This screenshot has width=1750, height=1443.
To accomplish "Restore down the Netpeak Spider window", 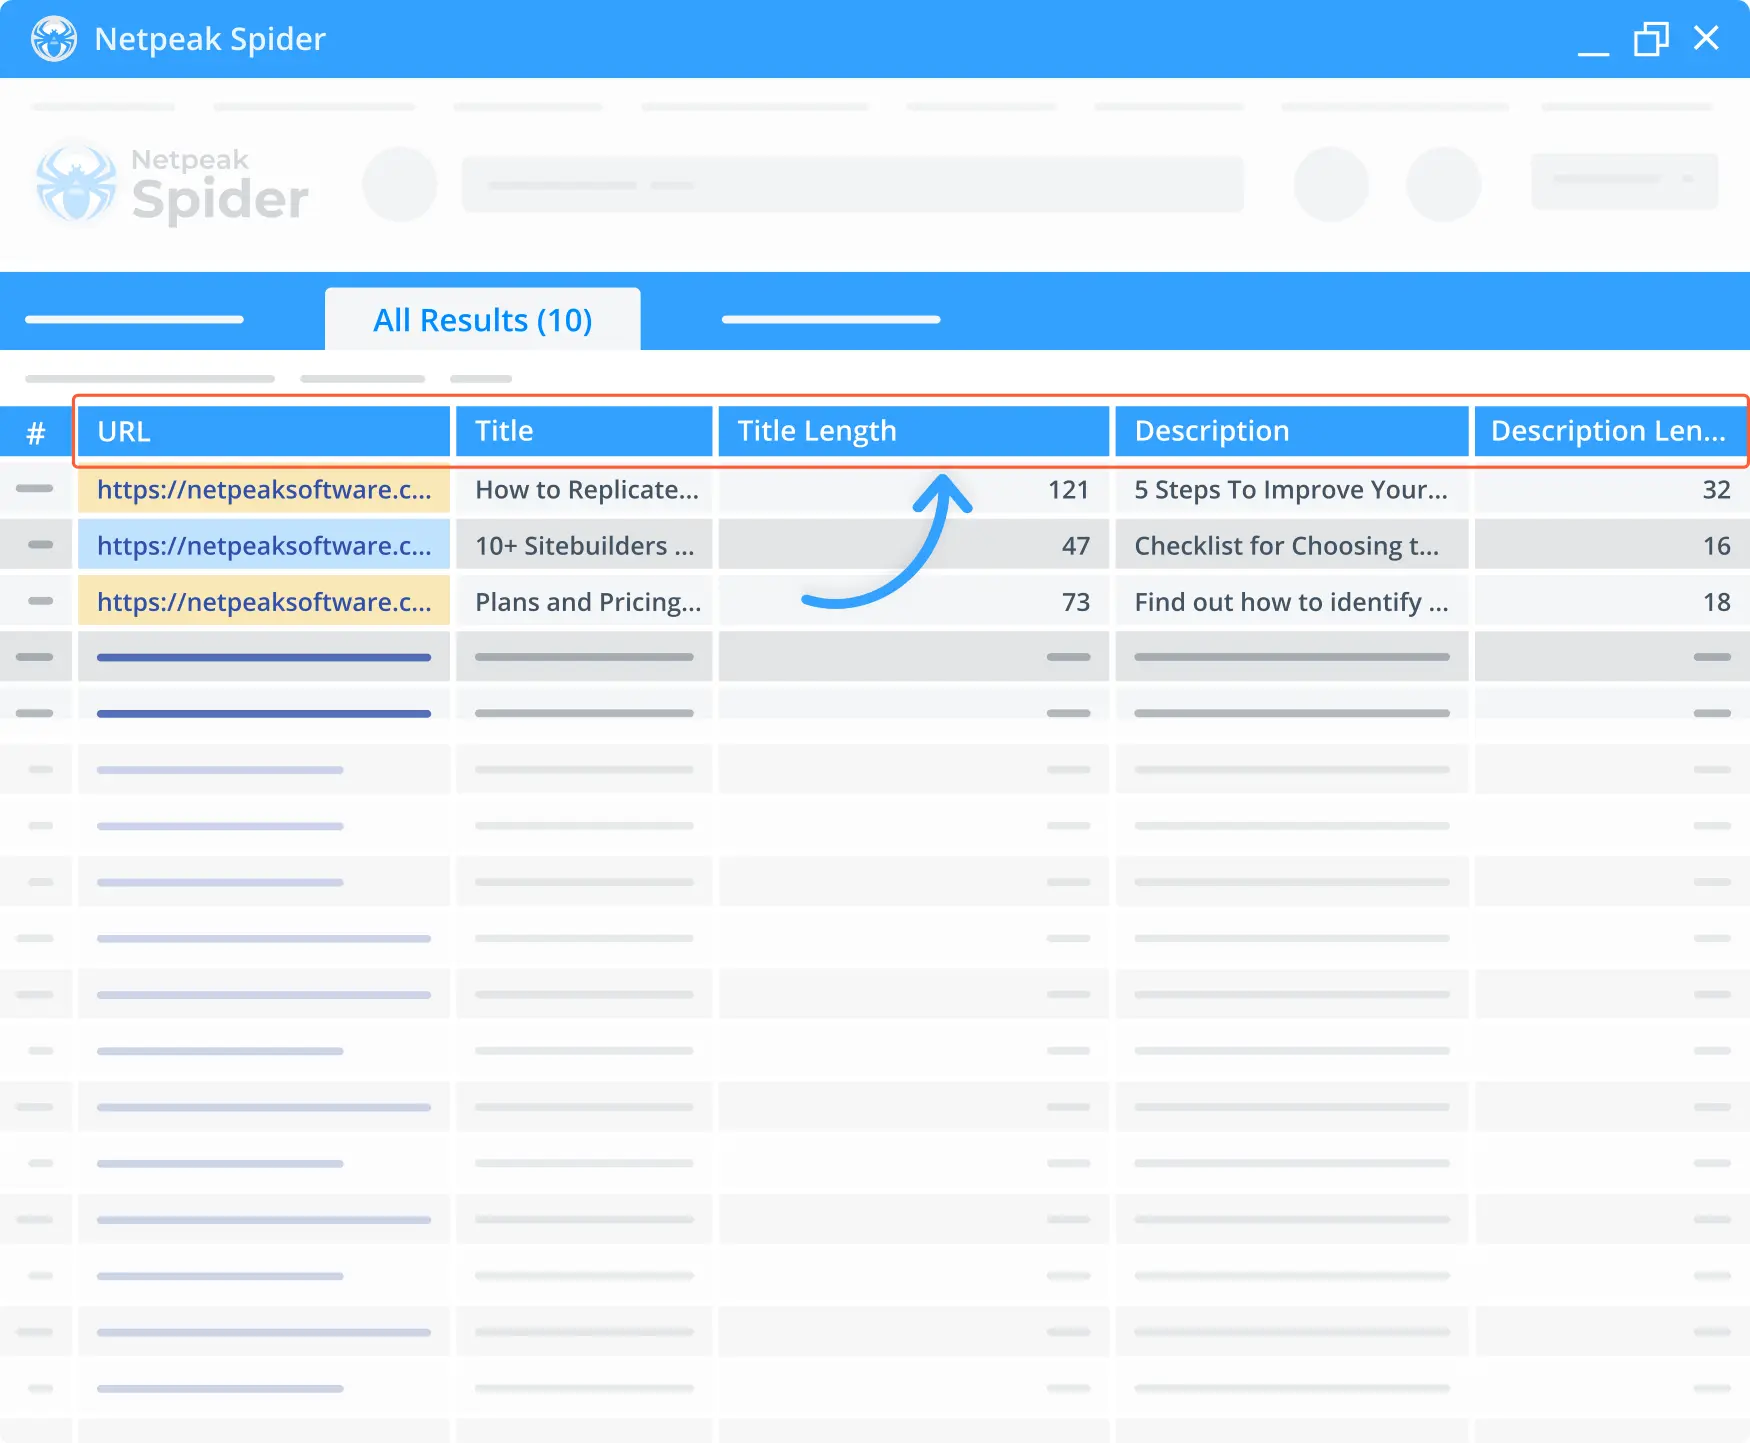I will pos(1651,39).
